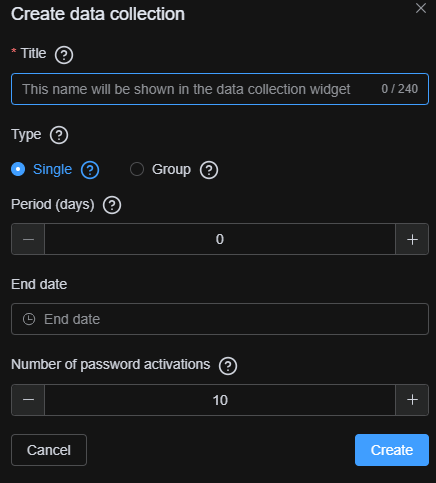This screenshot has height=483, width=436.
Task: Click the 0 / 240 character counter
Action: [399, 89]
